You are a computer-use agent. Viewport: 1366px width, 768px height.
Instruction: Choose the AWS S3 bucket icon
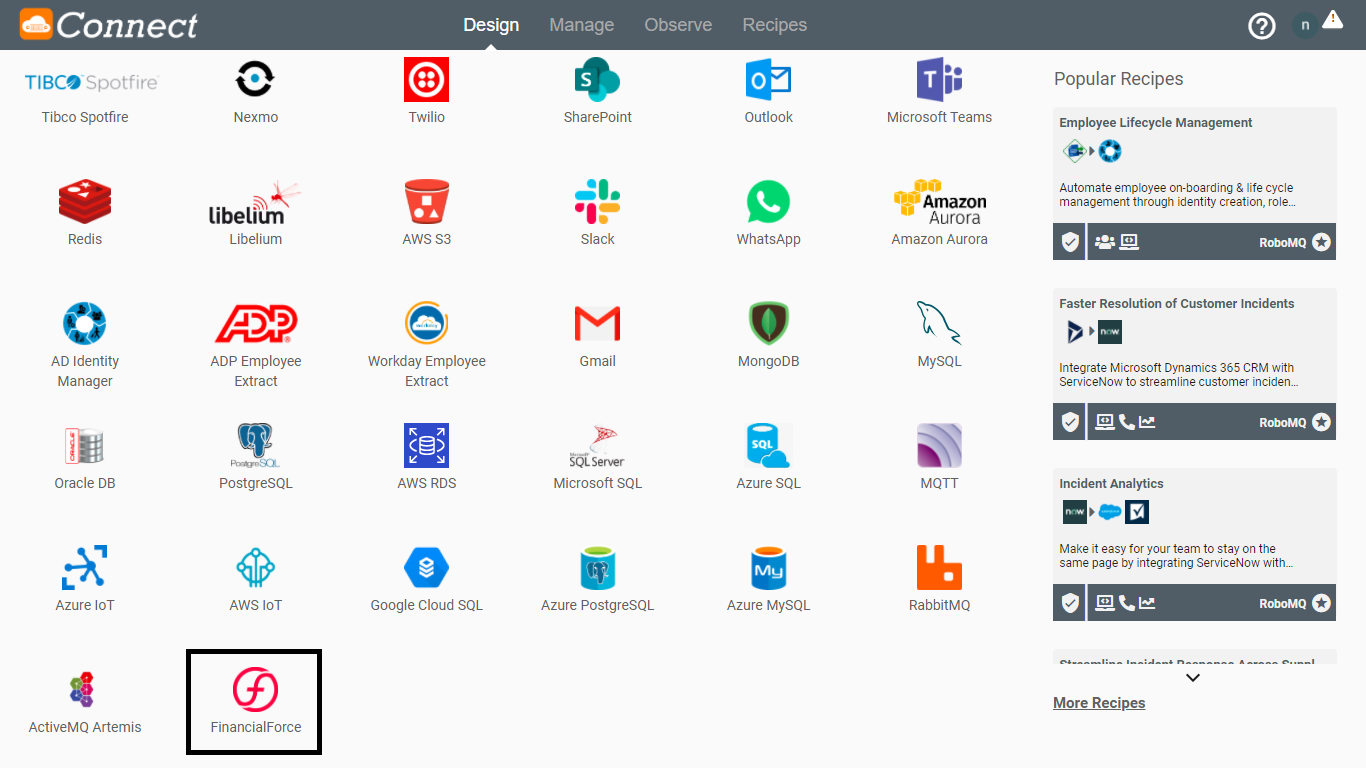click(x=426, y=201)
